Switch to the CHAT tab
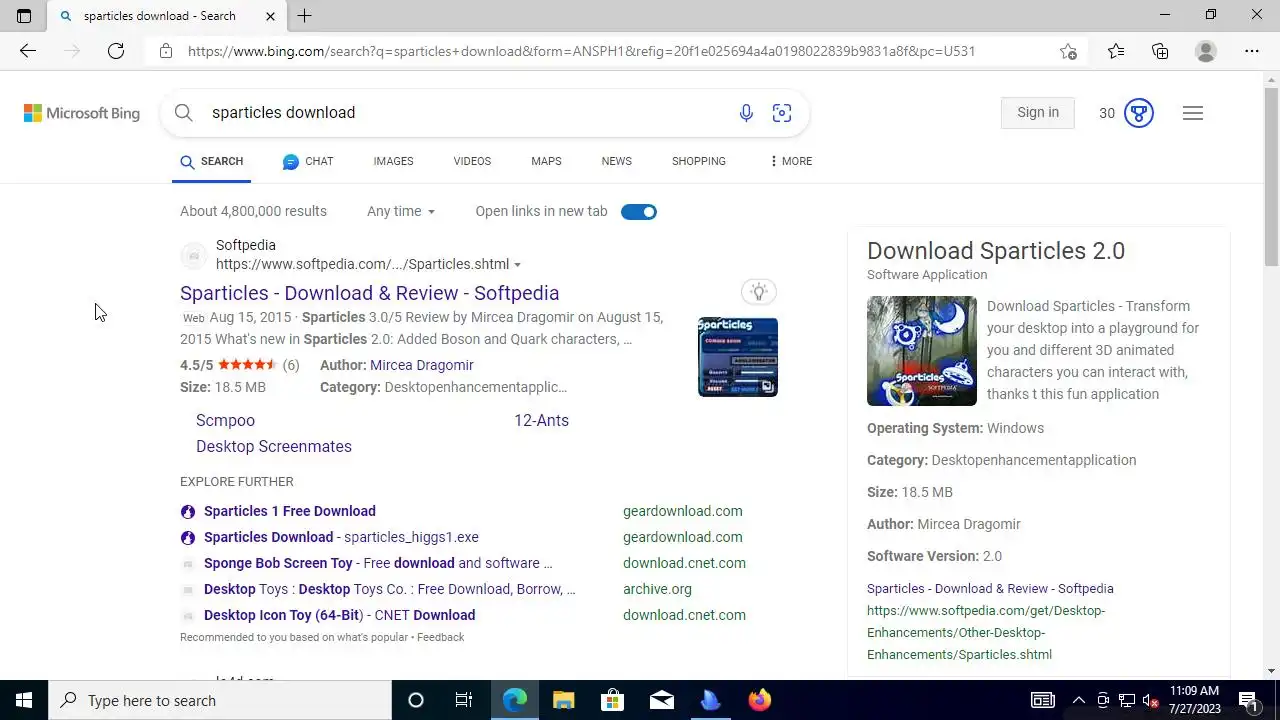The height and width of the screenshot is (720, 1280). coord(308,161)
